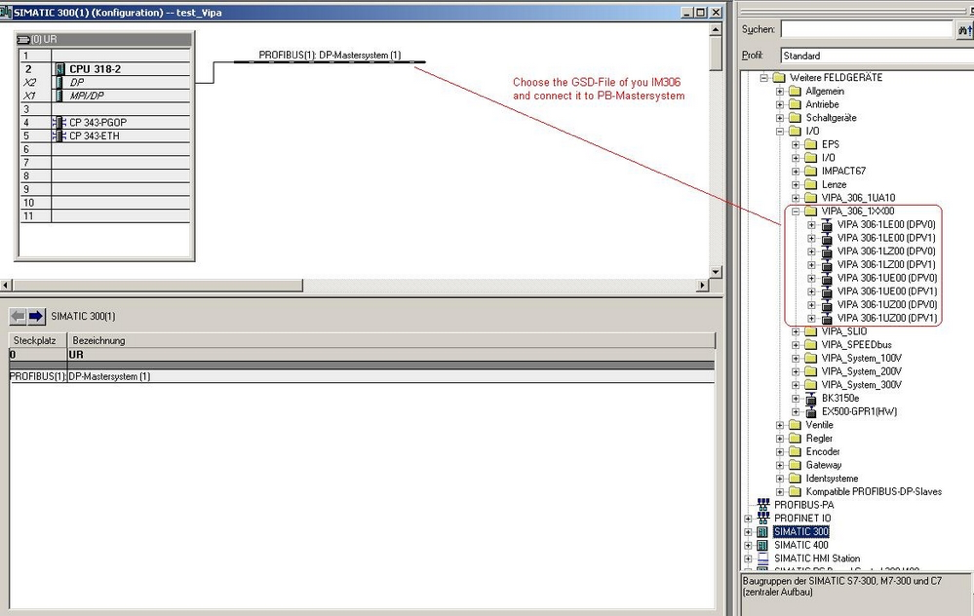974x616 pixels.
Task: Click the SIMATIC 400 station icon
Action: [x=763, y=545]
